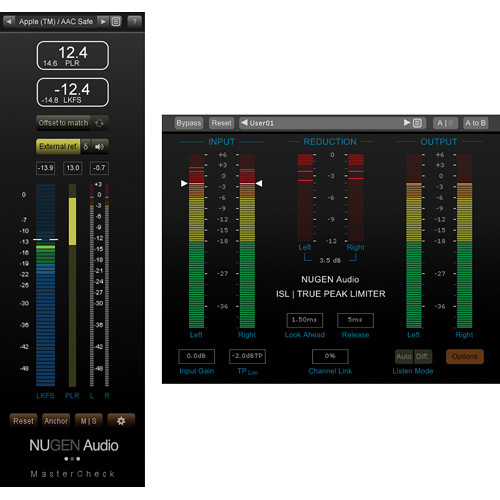Screen dimensions: 500x500
Task: Click the Channel Link label
Action: tap(330, 371)
